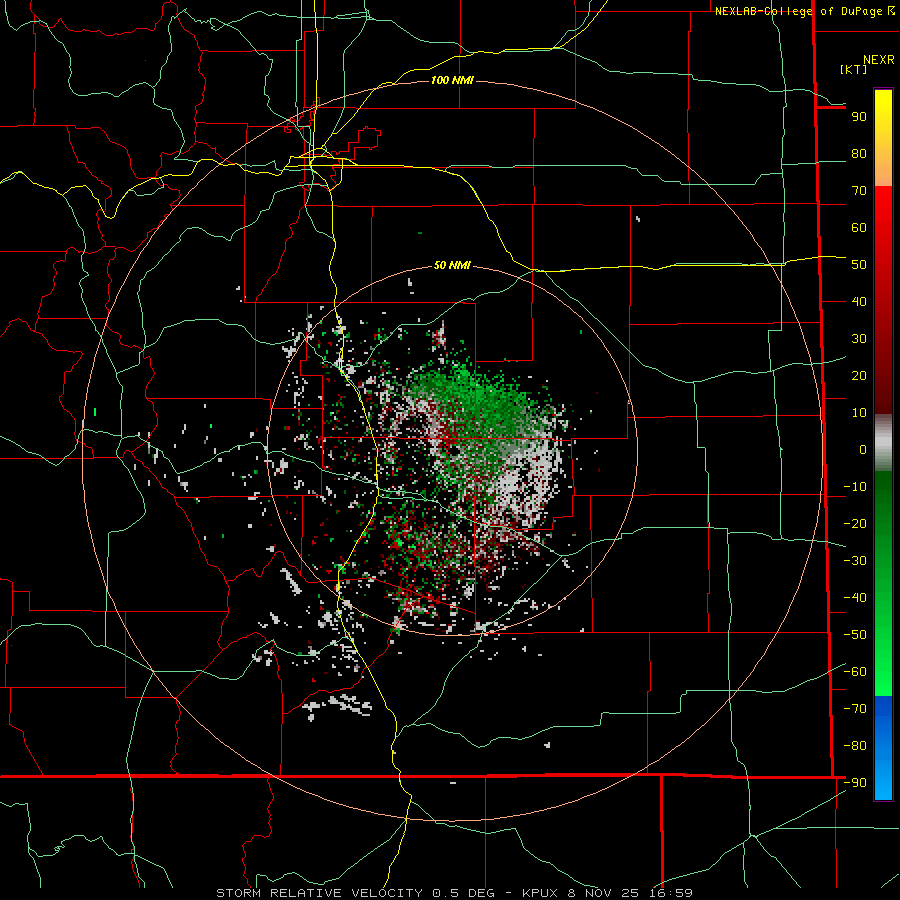Image resolution: width=900 pixels, height=900 pixels.
Task: Click the positive 20 scale value
Action: pos(859,376)
